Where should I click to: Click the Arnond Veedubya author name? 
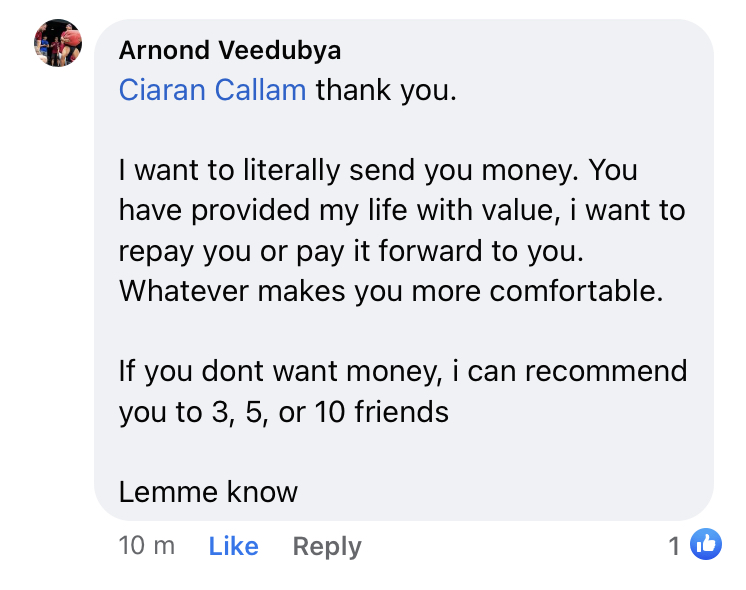point(230,50)
